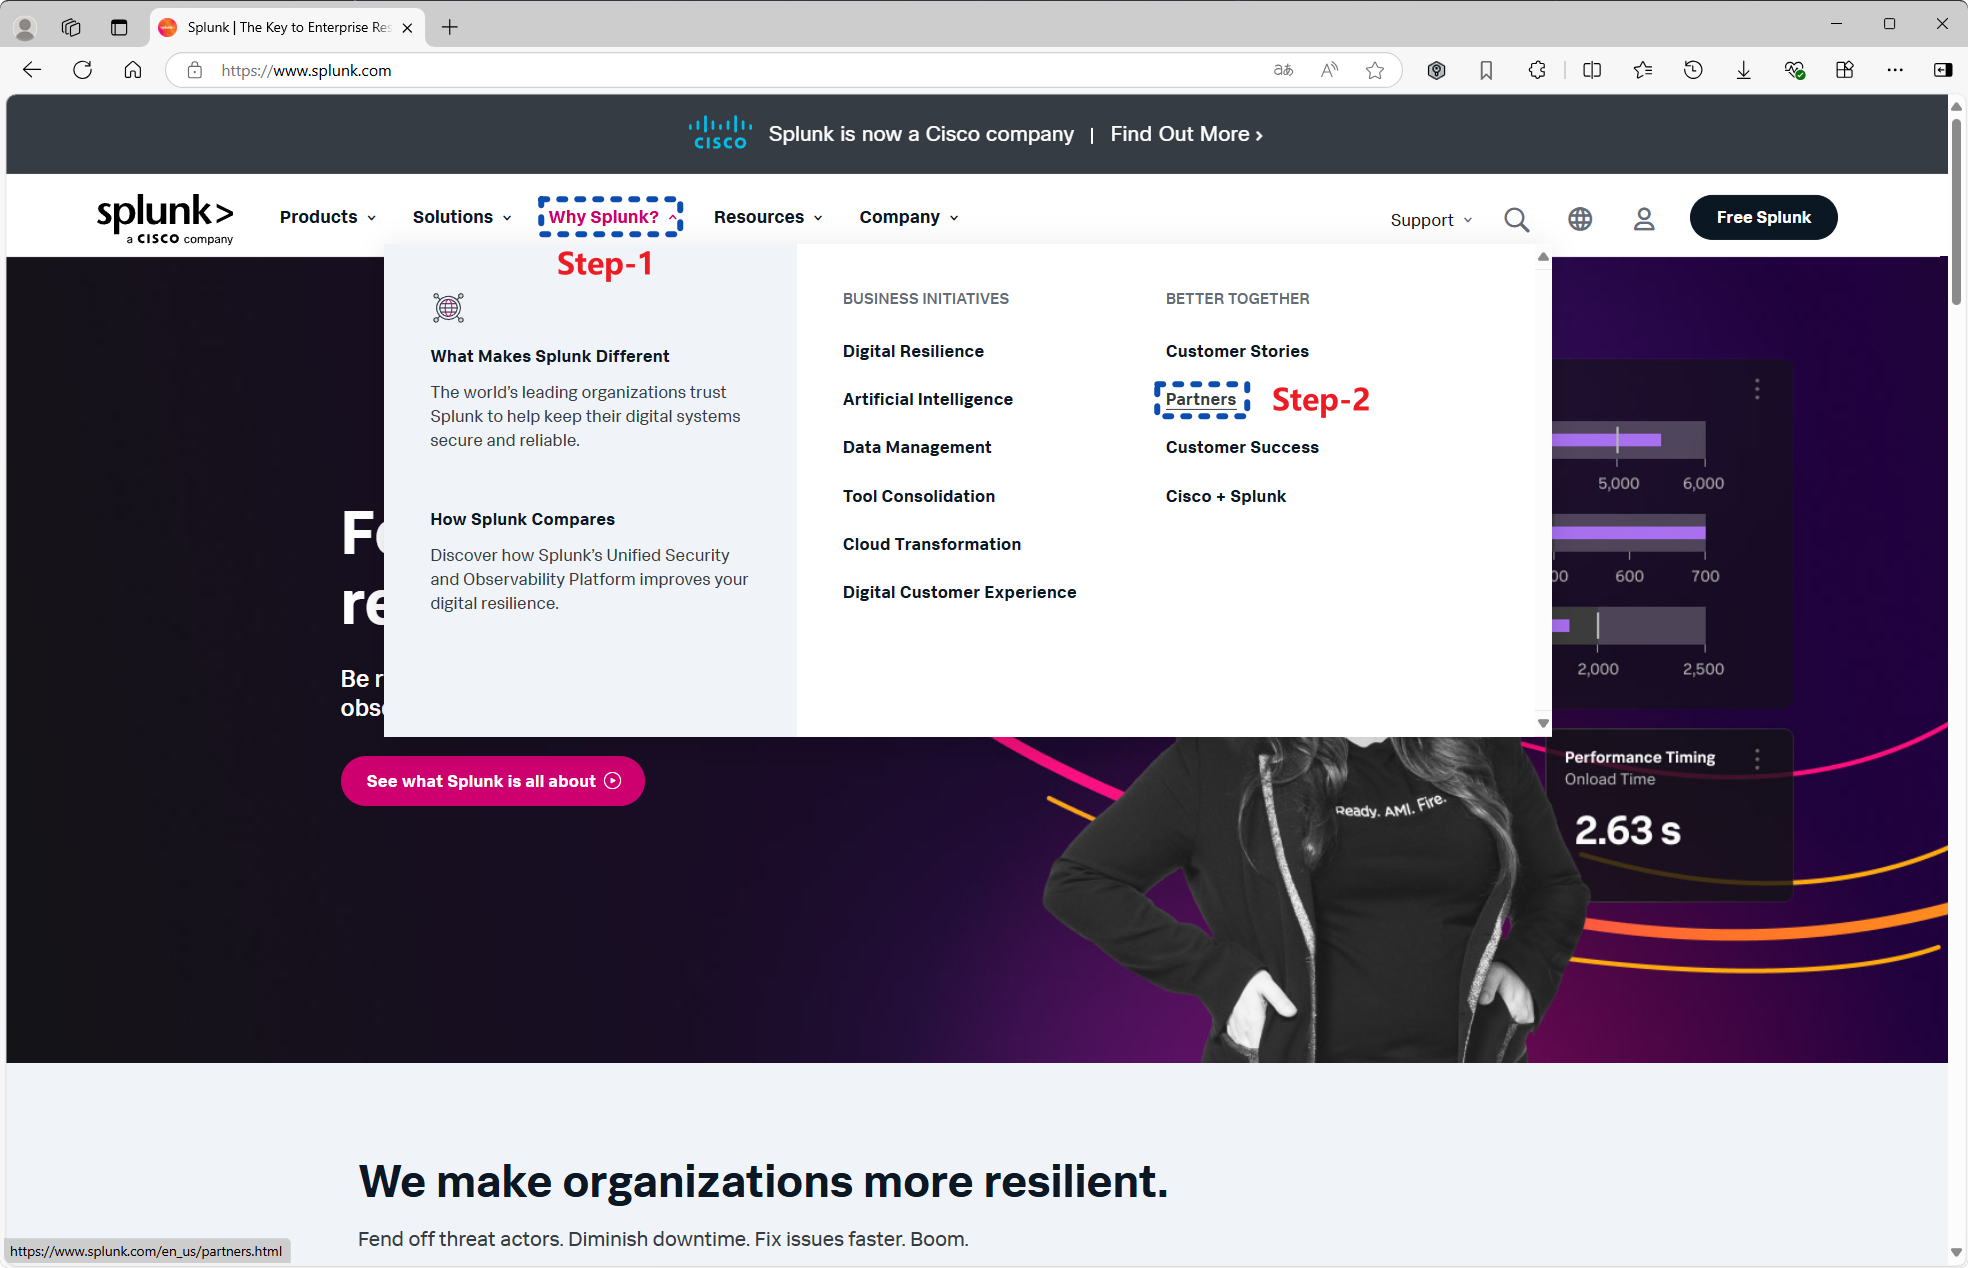Open the globe language selector icon
The height and width of the screenshot is (1268, 1968).
tap(1580, 219)
